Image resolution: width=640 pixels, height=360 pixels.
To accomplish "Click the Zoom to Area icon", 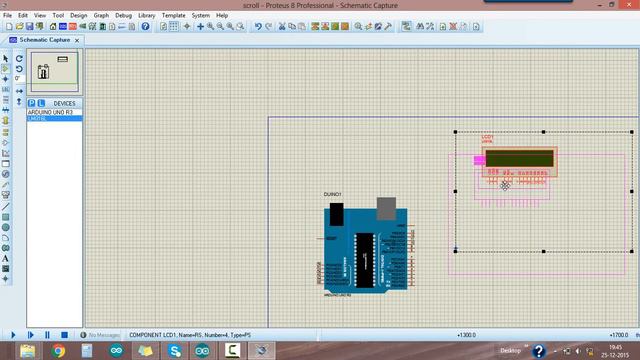I will (x=240, y=27).
